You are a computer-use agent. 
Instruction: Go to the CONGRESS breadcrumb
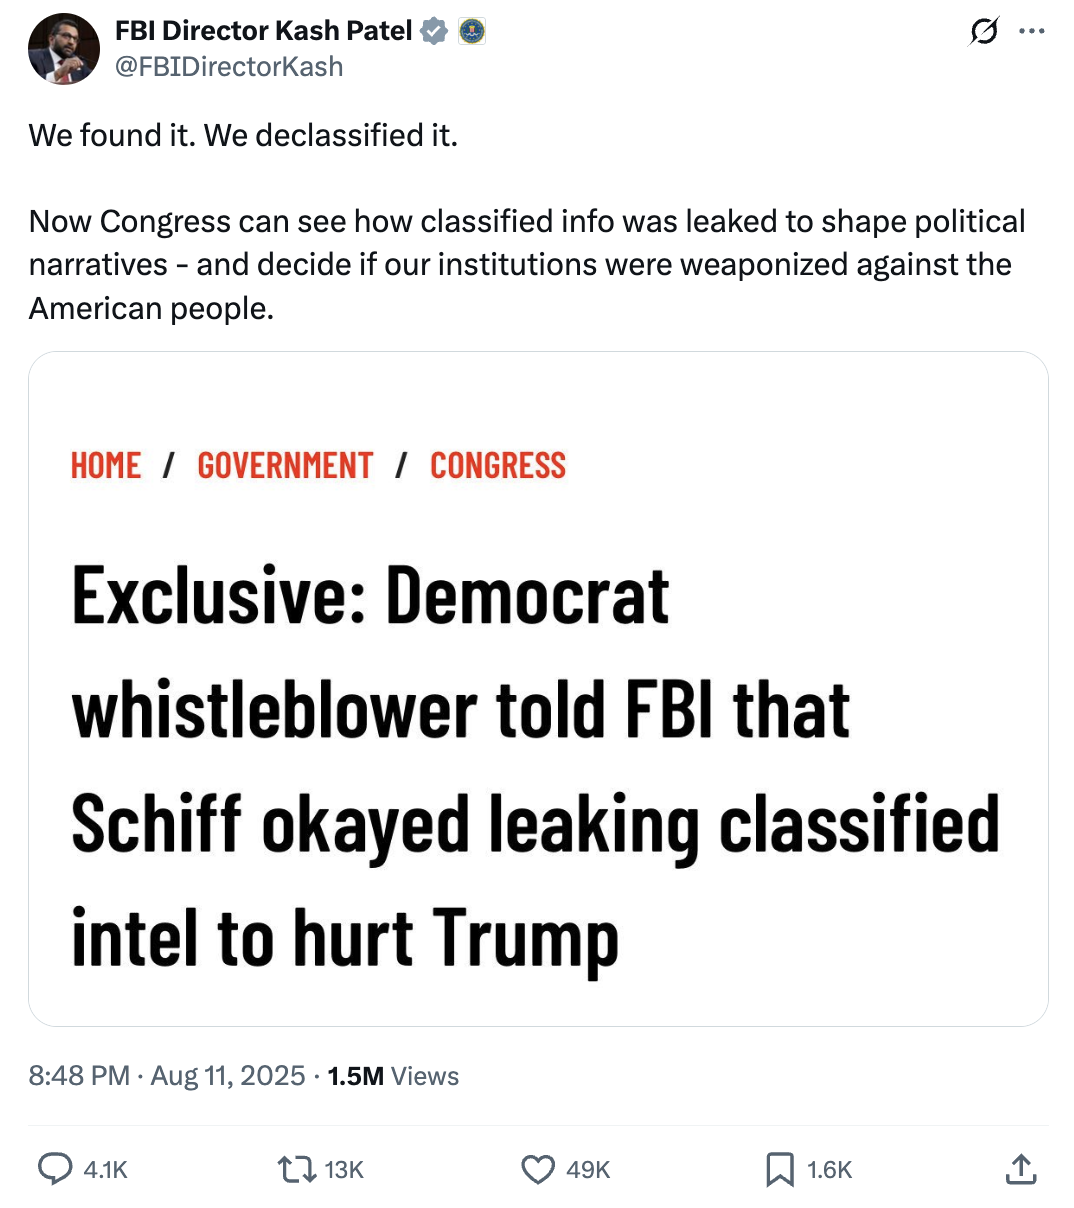(498, 466)
